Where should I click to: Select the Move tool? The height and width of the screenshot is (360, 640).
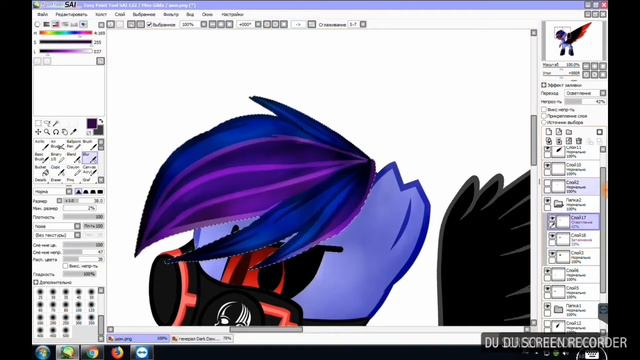coord(38,132)
